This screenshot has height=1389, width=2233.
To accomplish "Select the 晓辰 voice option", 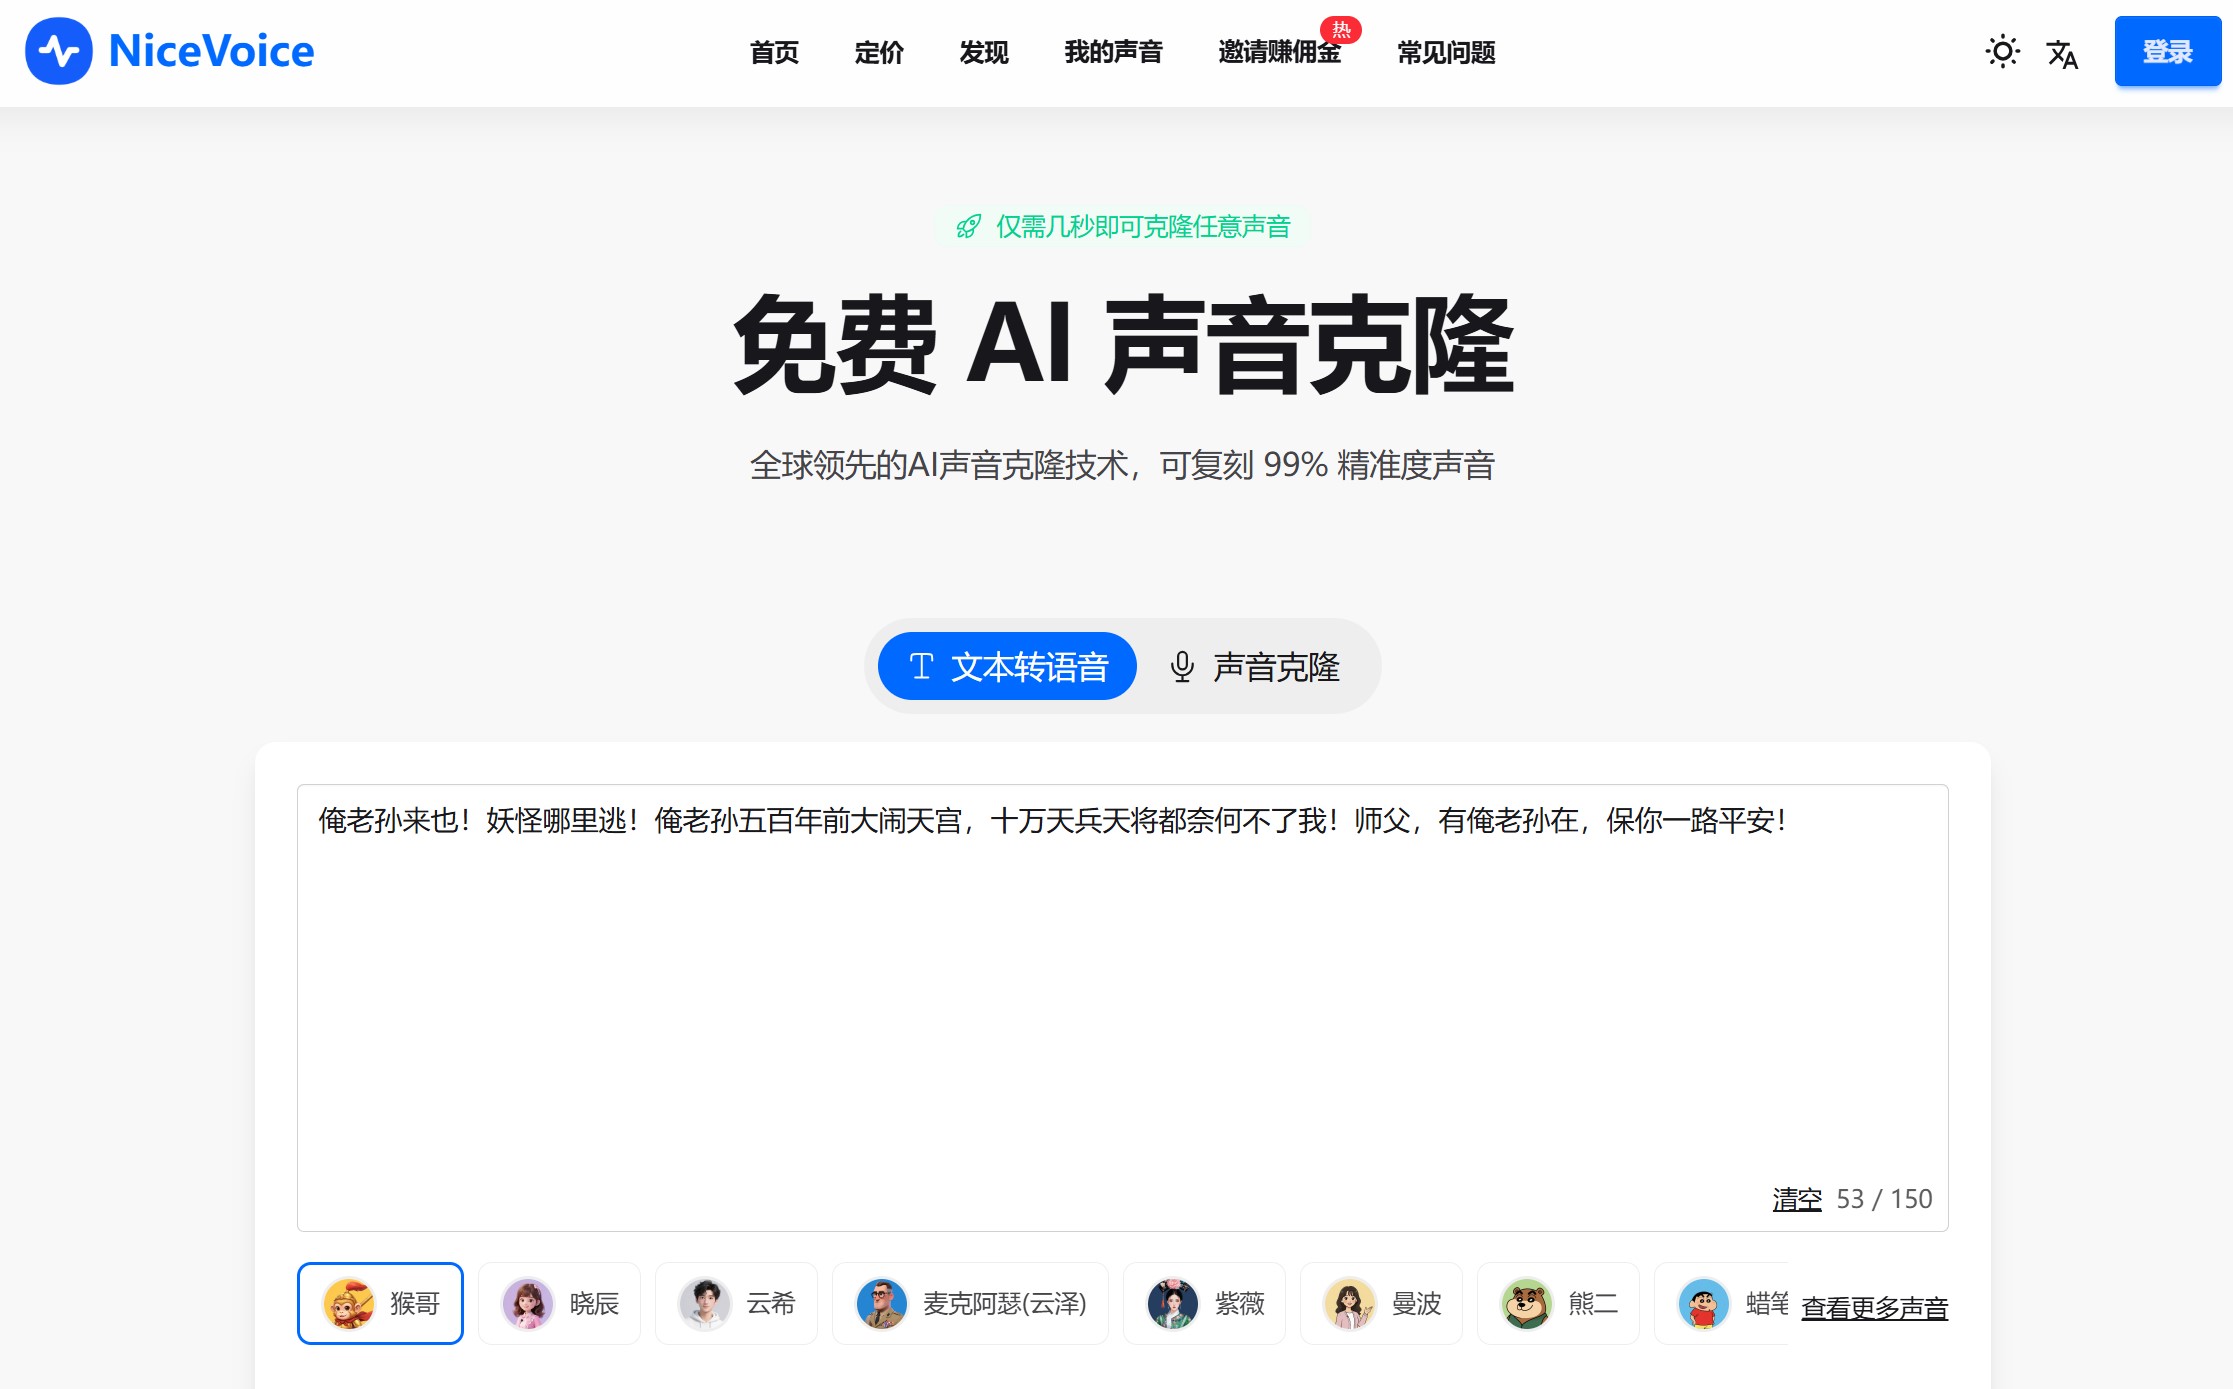I will 559,1303.
